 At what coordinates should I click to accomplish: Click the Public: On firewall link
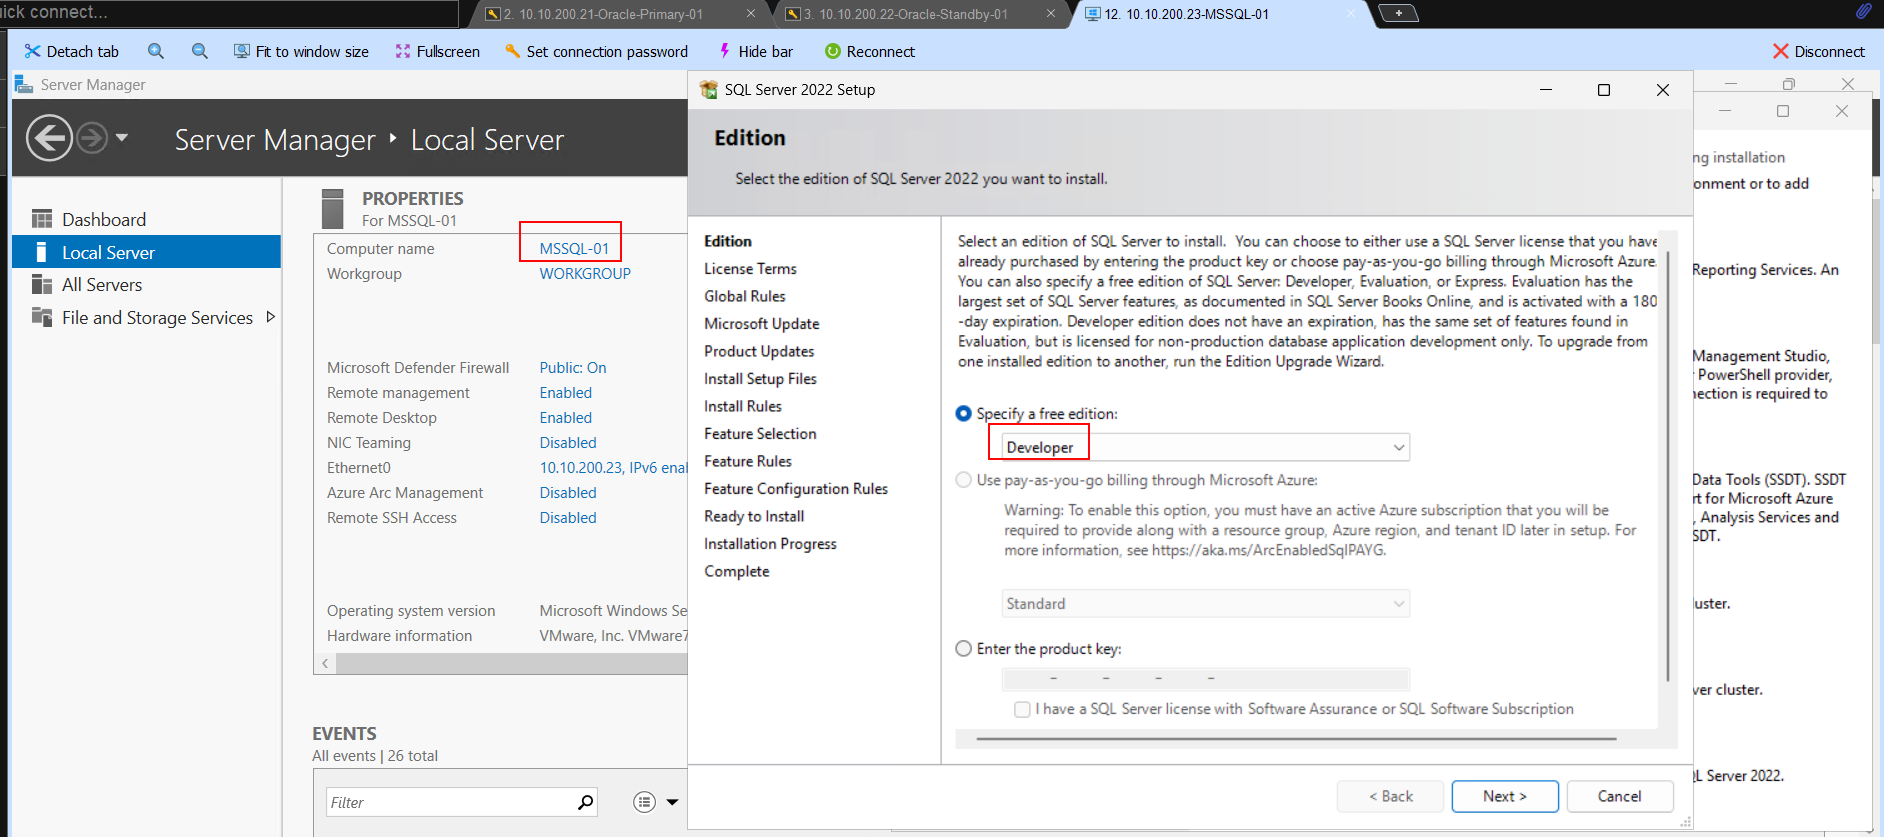pos(573,368)
